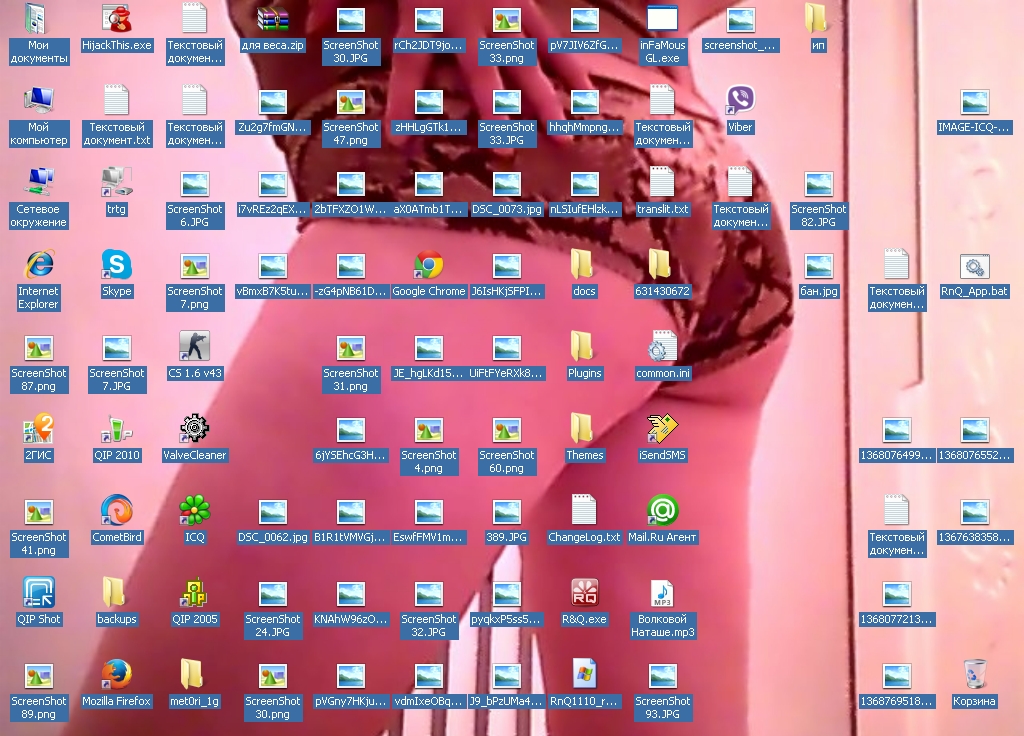The height and width of the screenshot is (736, 1024).
Task: Launch Mozilla Firefox shortcut
Action: click(x=116, y=675)
